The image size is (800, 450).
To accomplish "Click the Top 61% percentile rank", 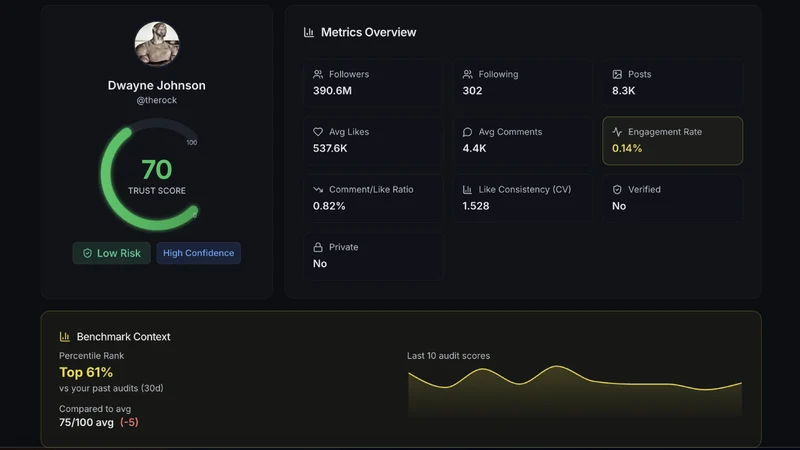I will point(86,372).
